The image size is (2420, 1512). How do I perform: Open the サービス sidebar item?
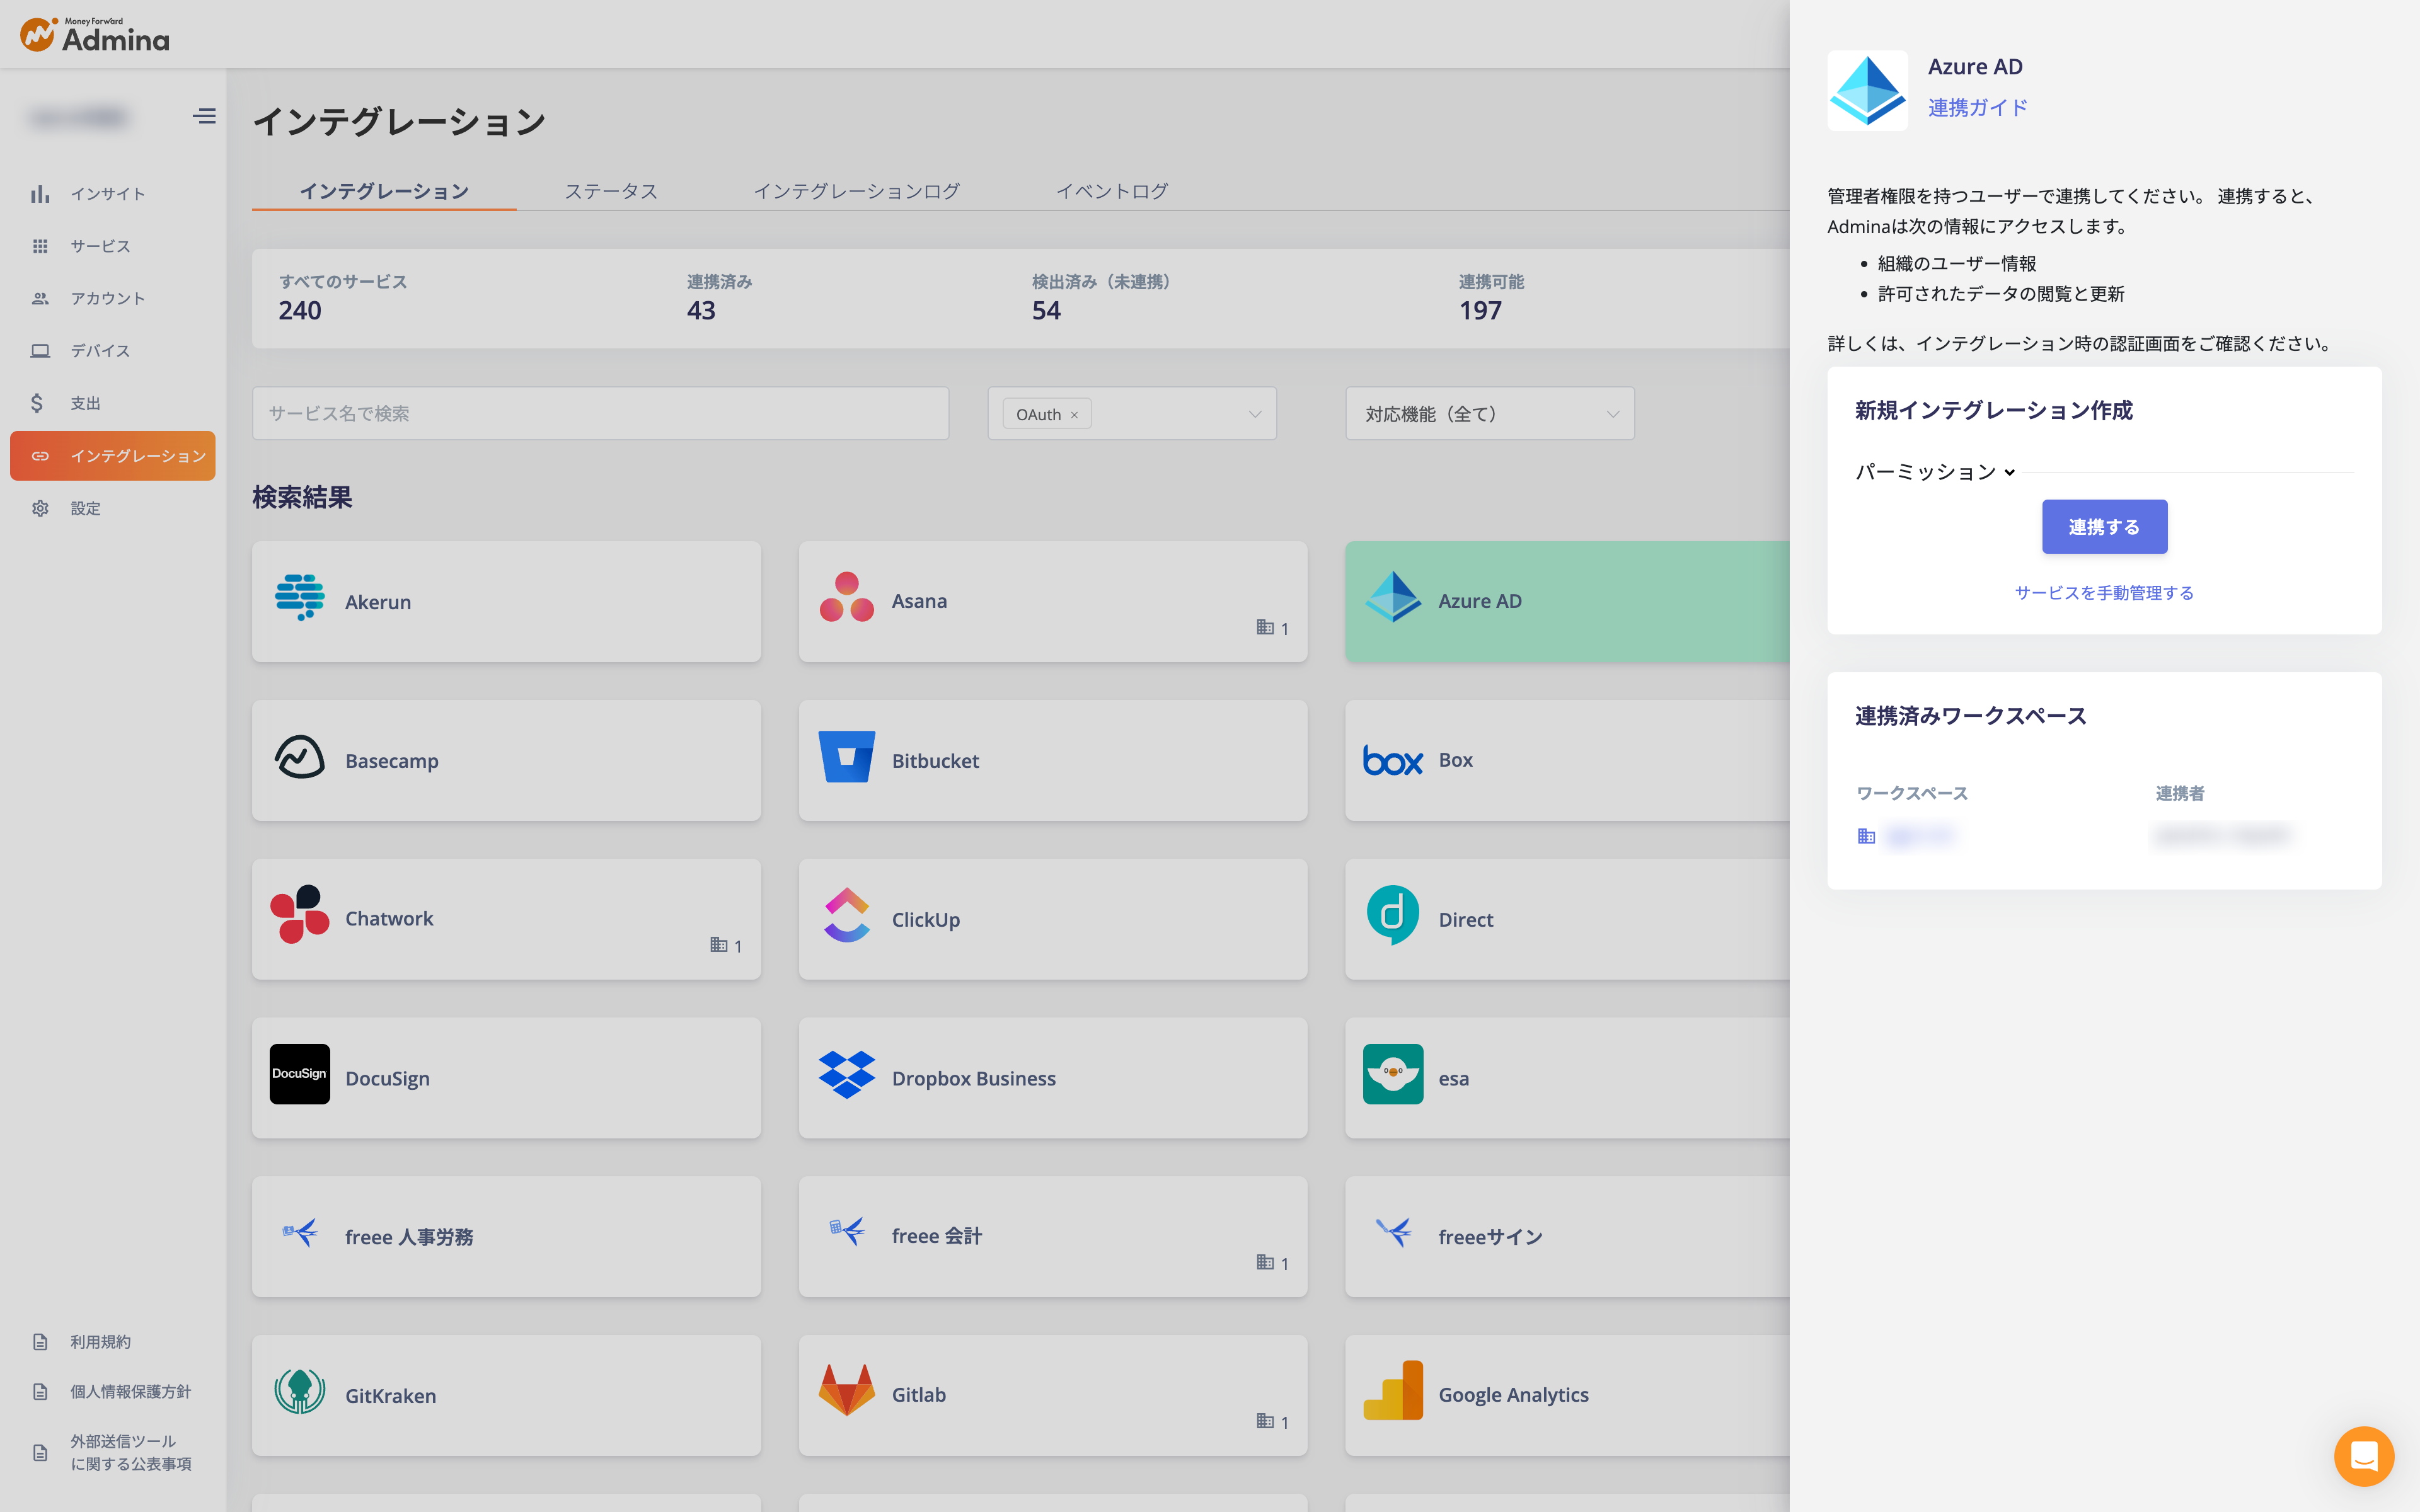[x=100, y=246]
